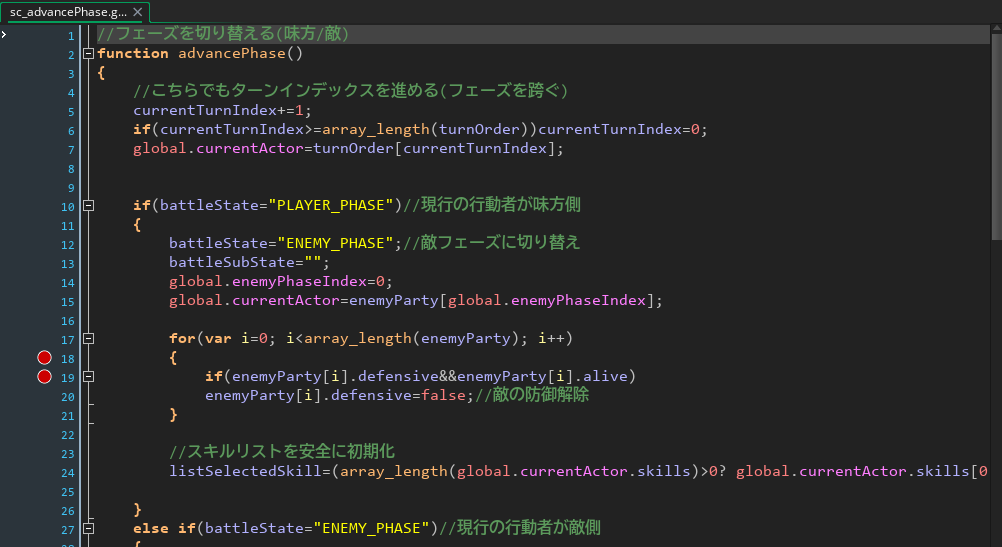Remove the breakpoint on line 18

[x=44, y=358]
